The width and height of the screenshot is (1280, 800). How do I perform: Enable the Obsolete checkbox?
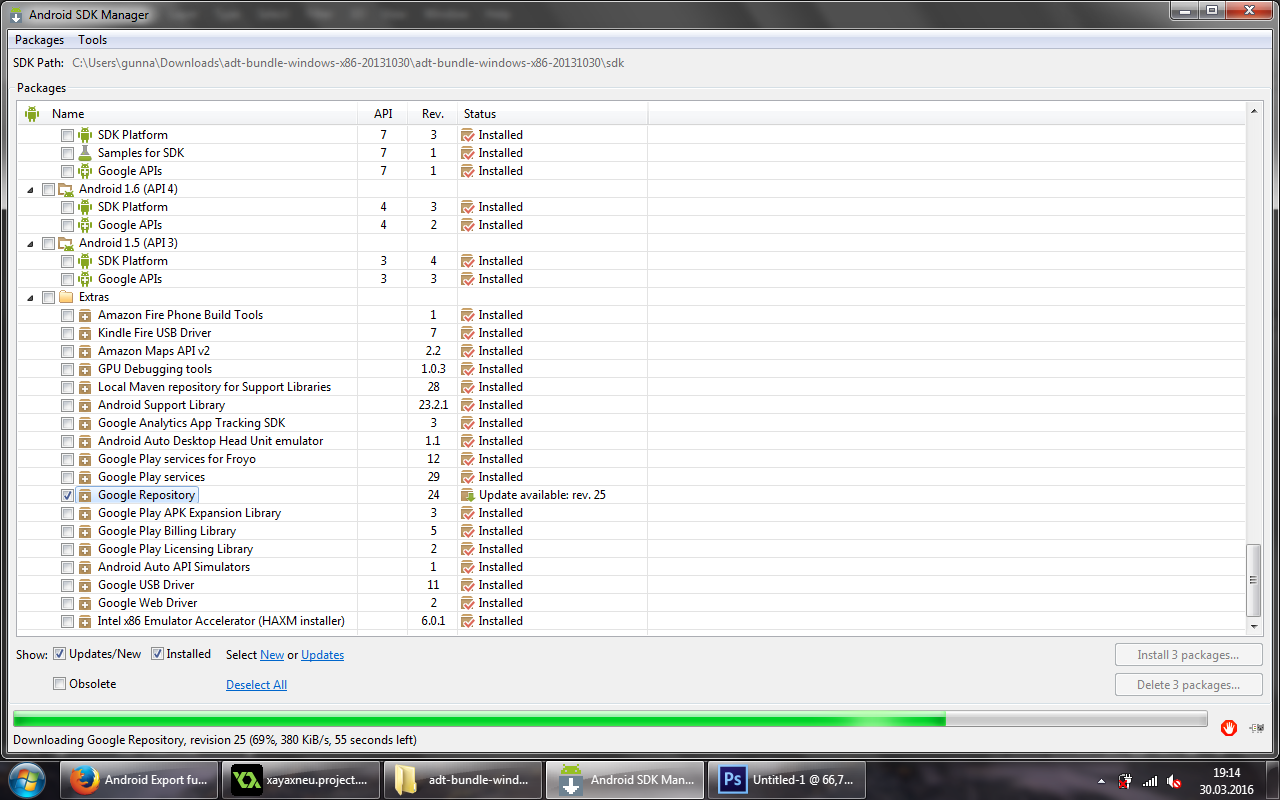pos(60,684)
